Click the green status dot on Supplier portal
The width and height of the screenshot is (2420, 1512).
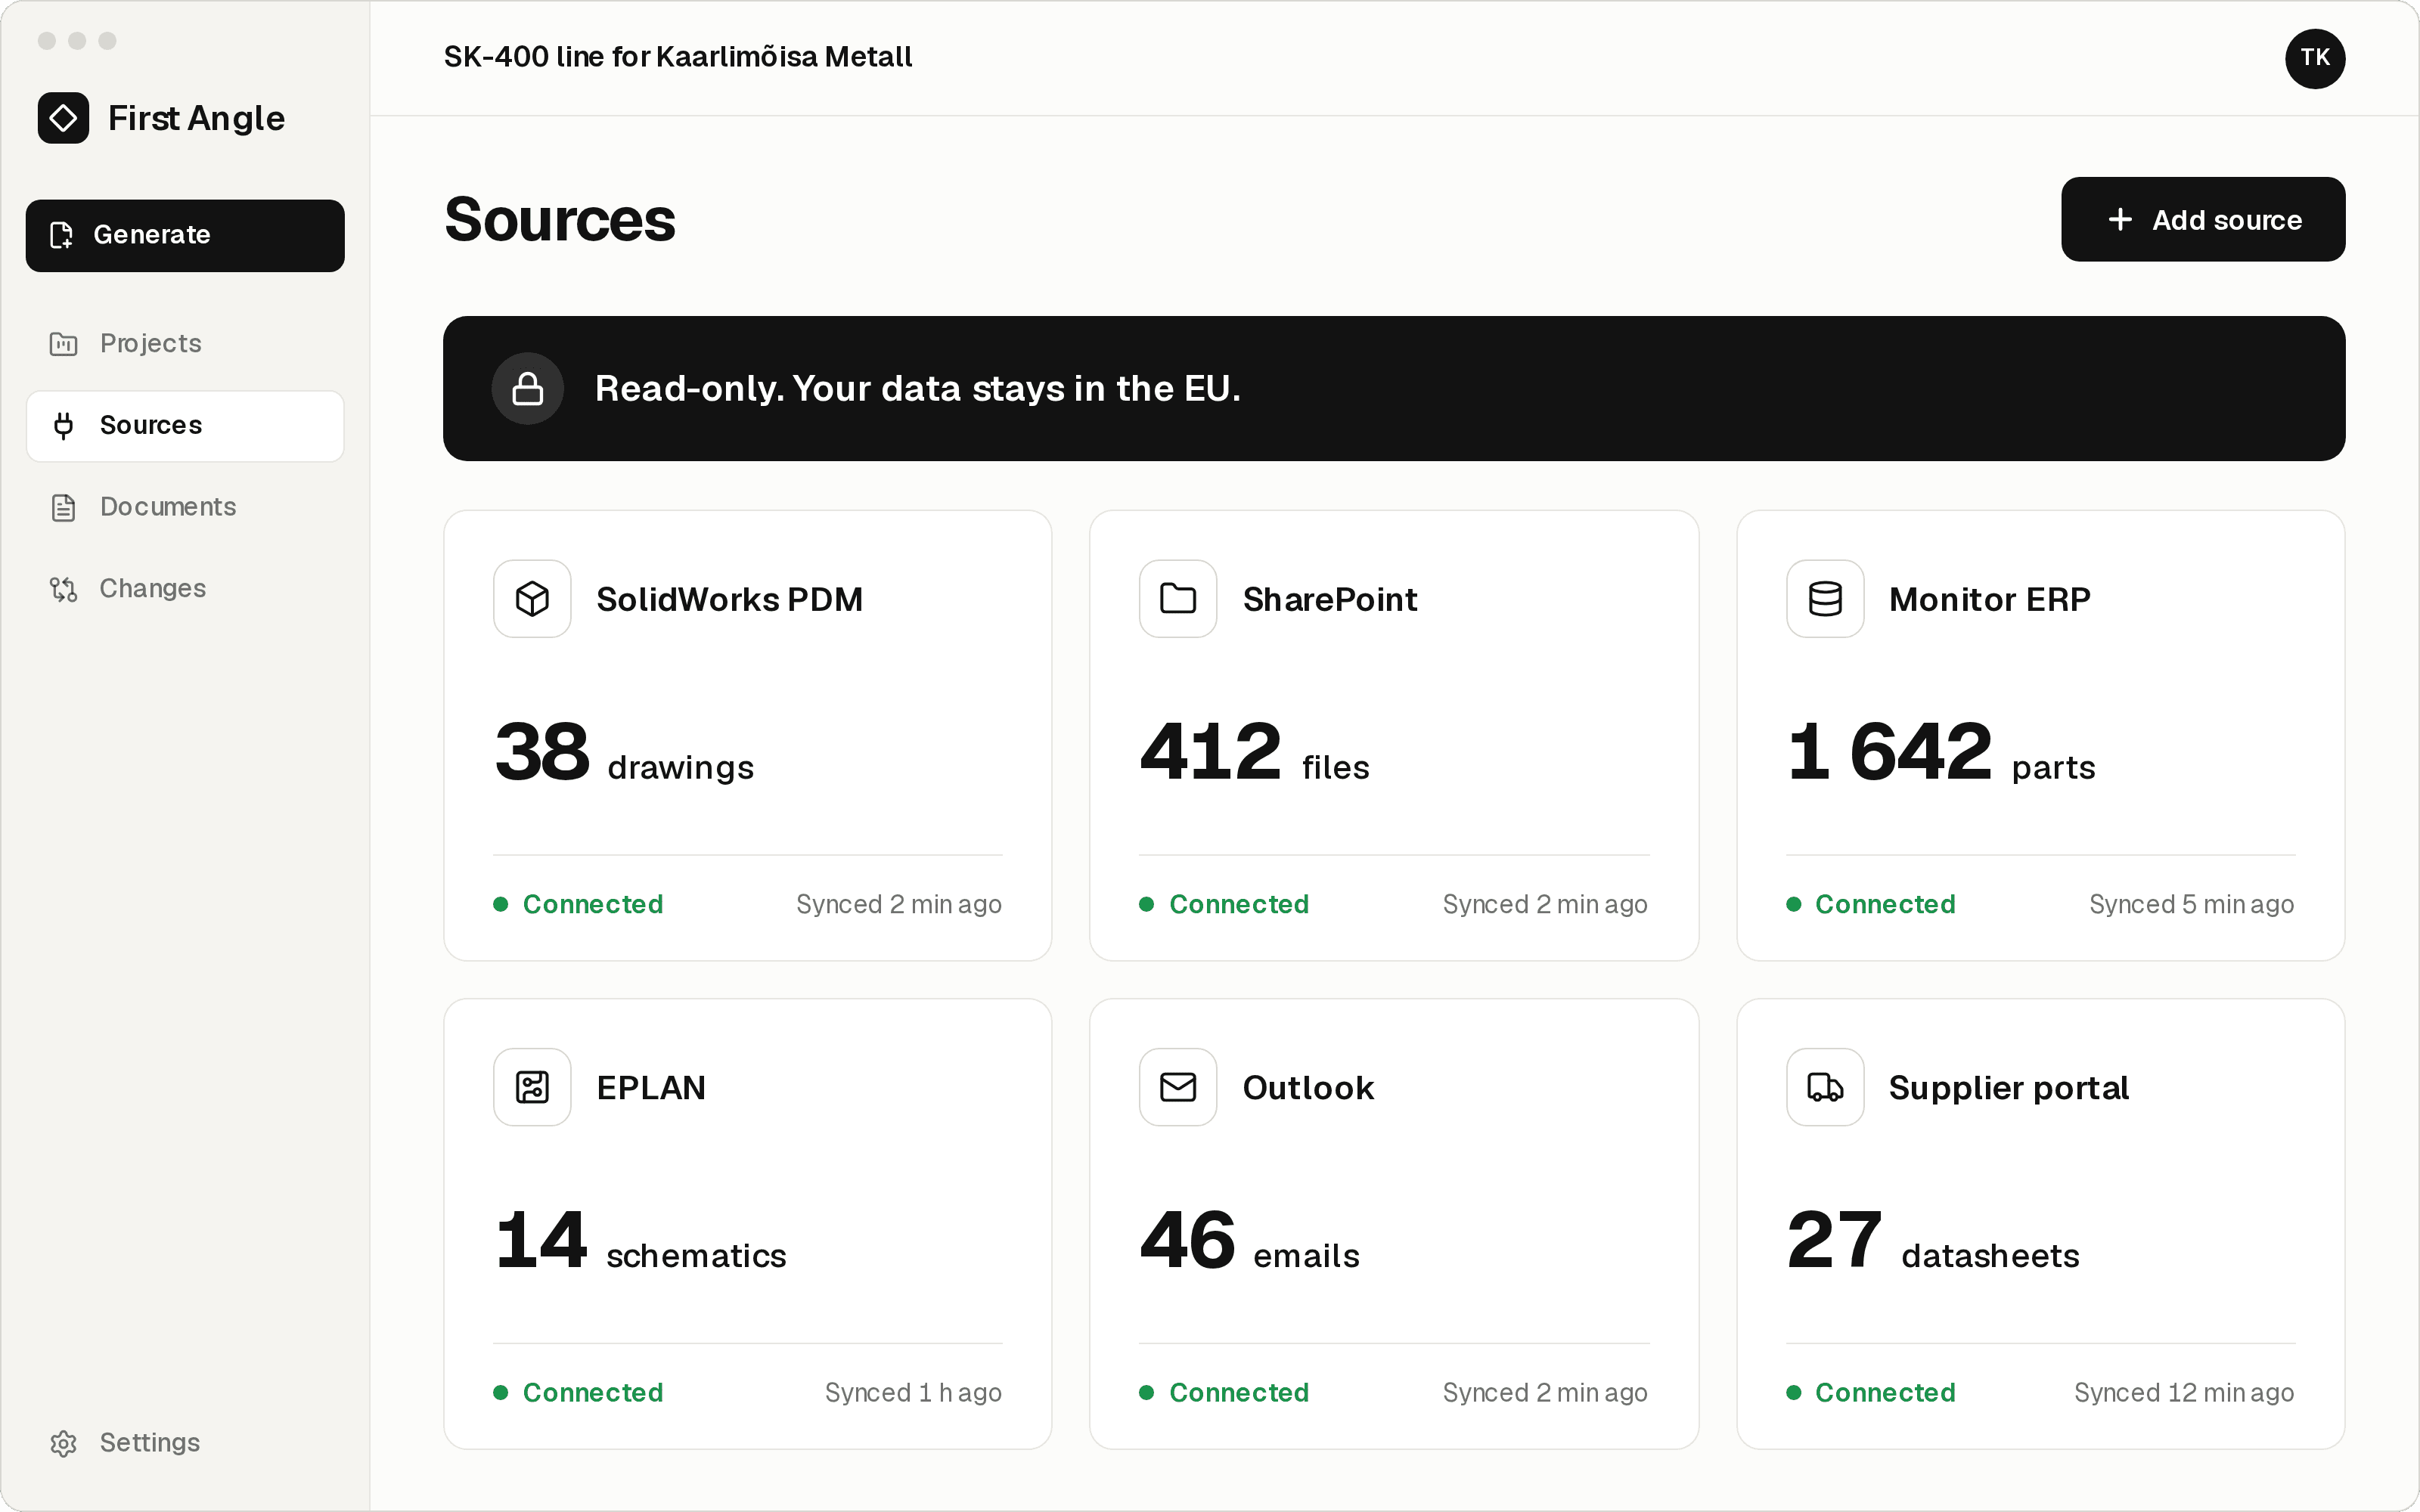tap(1794, 1392)
